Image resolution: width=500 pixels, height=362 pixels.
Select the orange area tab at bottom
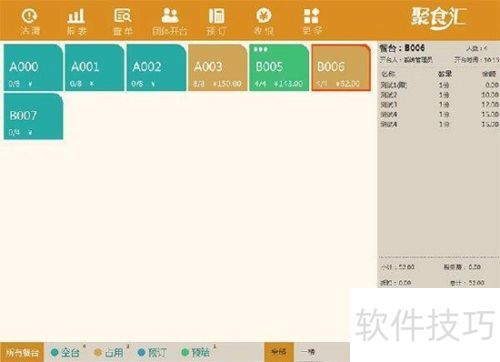click(x=279, y=352)
